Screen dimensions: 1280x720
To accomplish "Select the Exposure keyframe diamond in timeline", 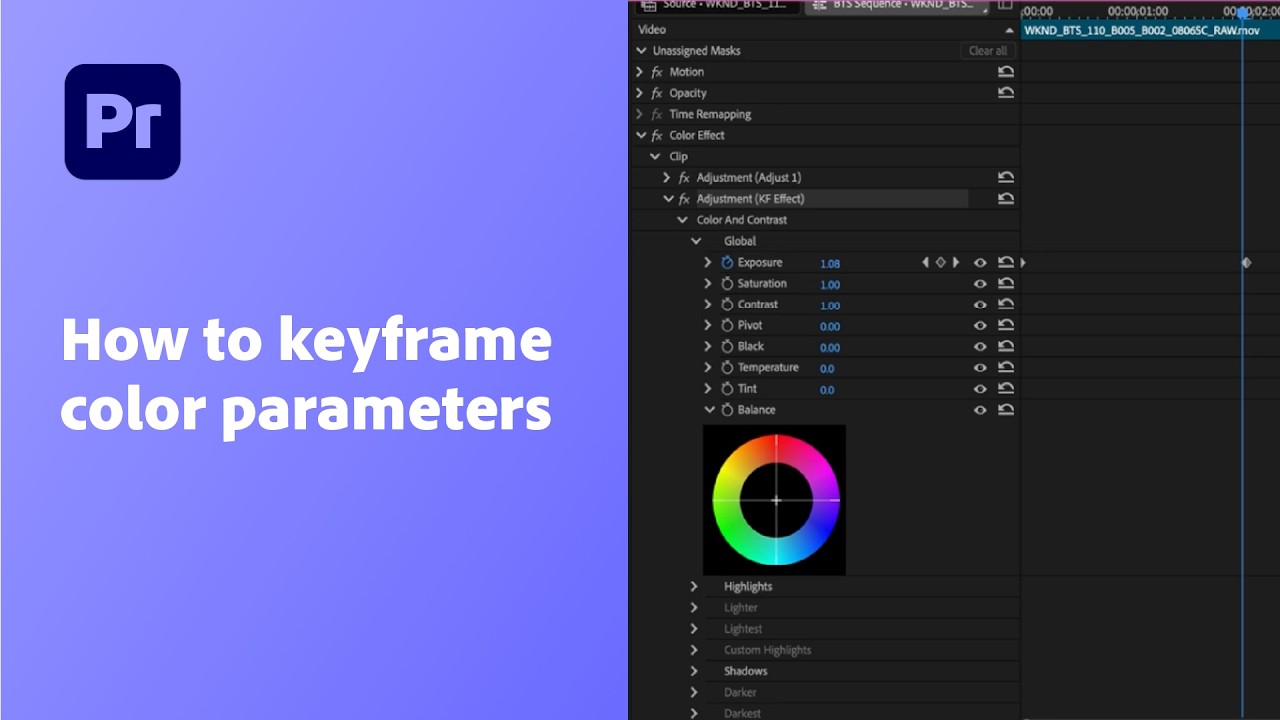I will tap(1246, 263).
